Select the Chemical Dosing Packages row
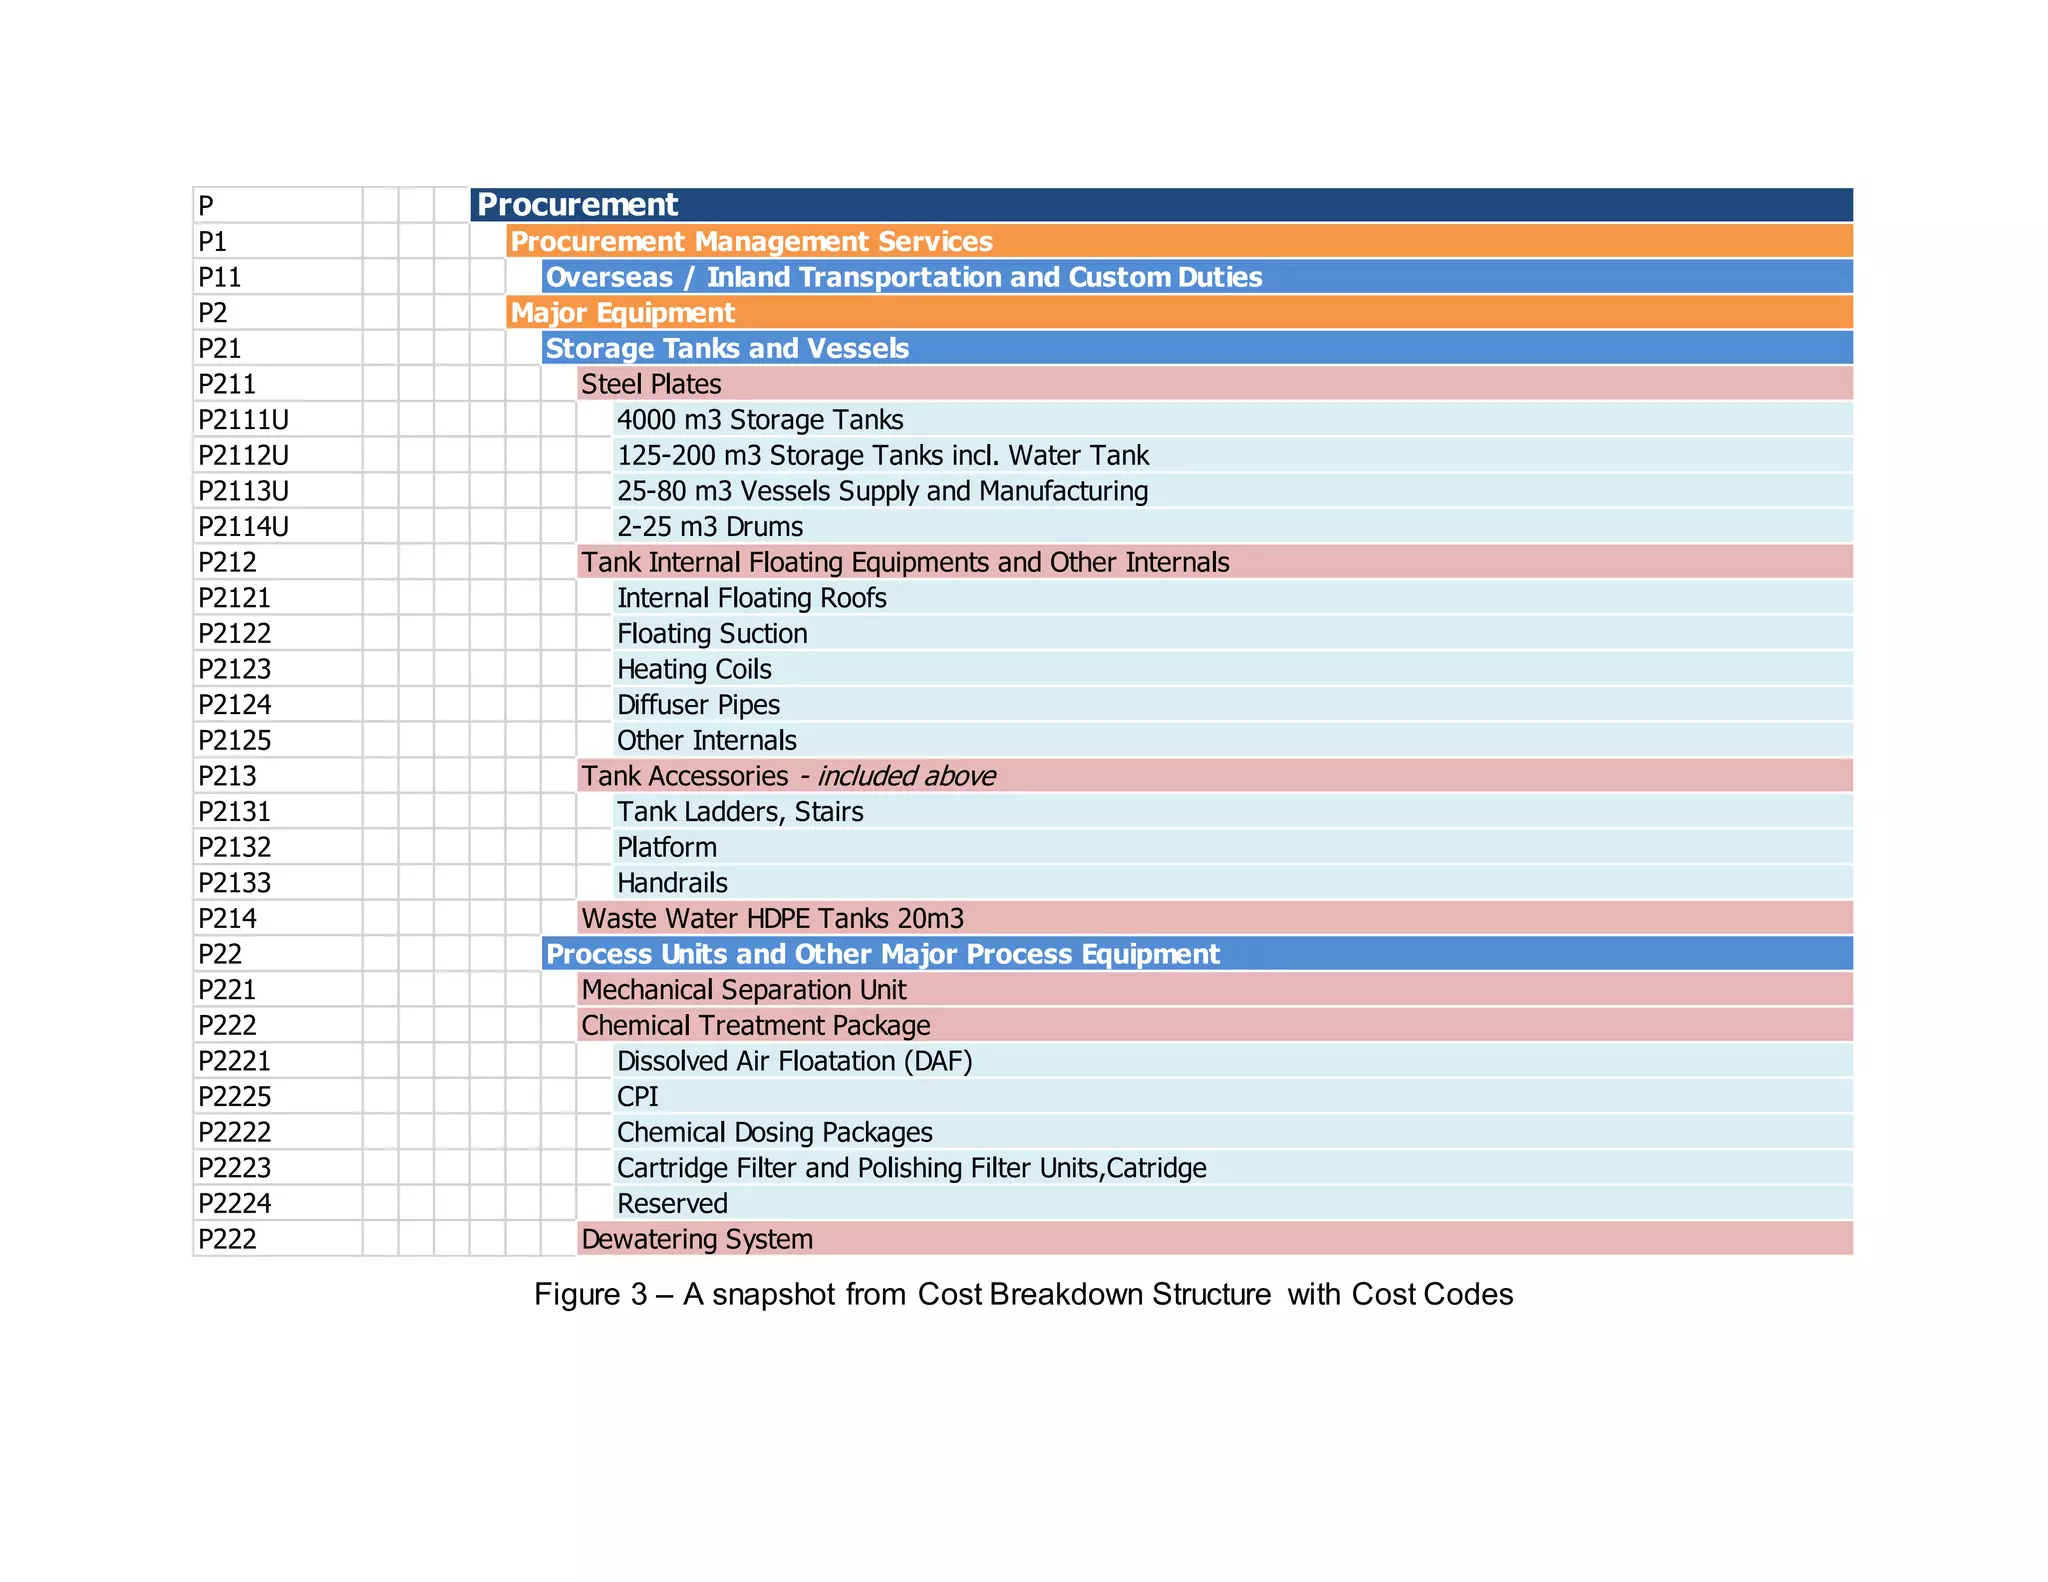Image resolution: width=2048 pixels, height=1582 pixels. pos(1233,1132)
